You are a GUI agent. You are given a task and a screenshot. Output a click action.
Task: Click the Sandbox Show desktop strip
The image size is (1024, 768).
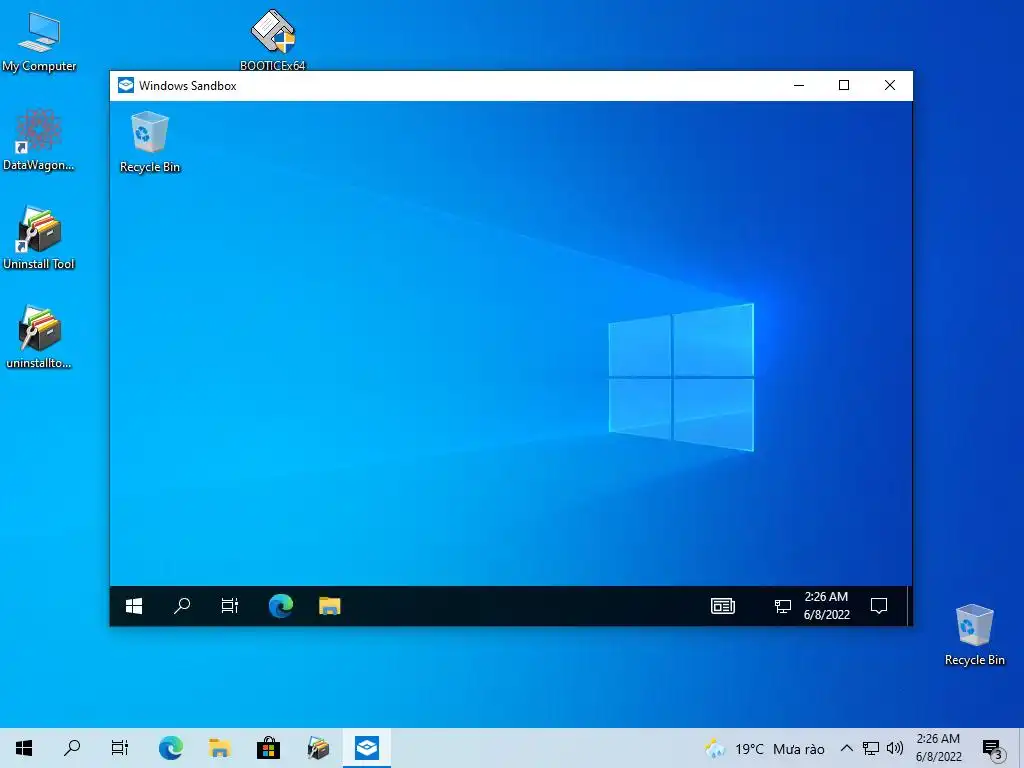[x=908, y=606]
